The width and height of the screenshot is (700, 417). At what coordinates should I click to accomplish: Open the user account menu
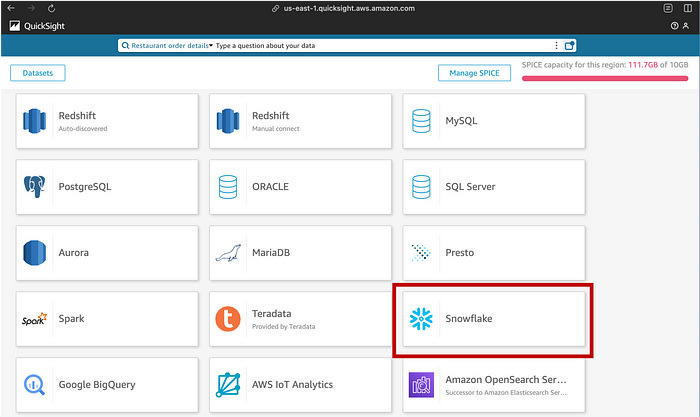[x=687, y=26]
